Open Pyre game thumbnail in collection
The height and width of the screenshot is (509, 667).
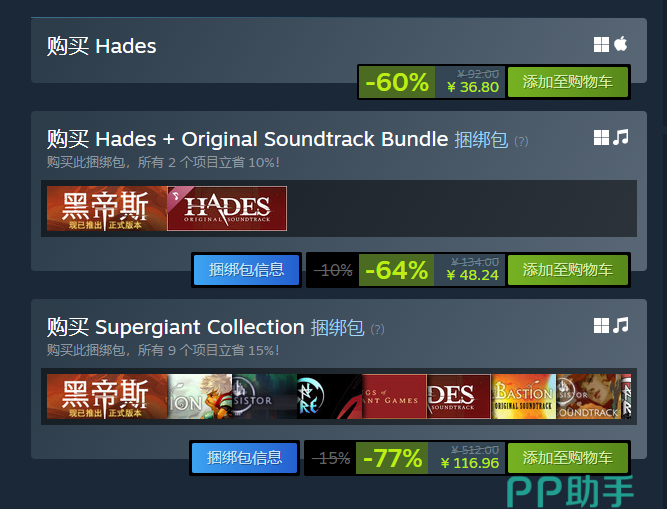[329, 396]
